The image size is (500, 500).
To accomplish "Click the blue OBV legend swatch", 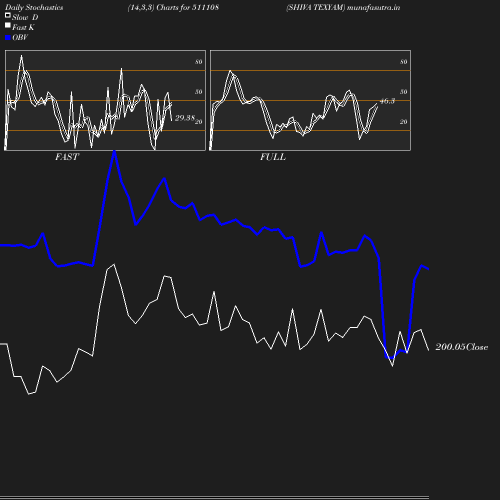I will click(x=8, y=38).
